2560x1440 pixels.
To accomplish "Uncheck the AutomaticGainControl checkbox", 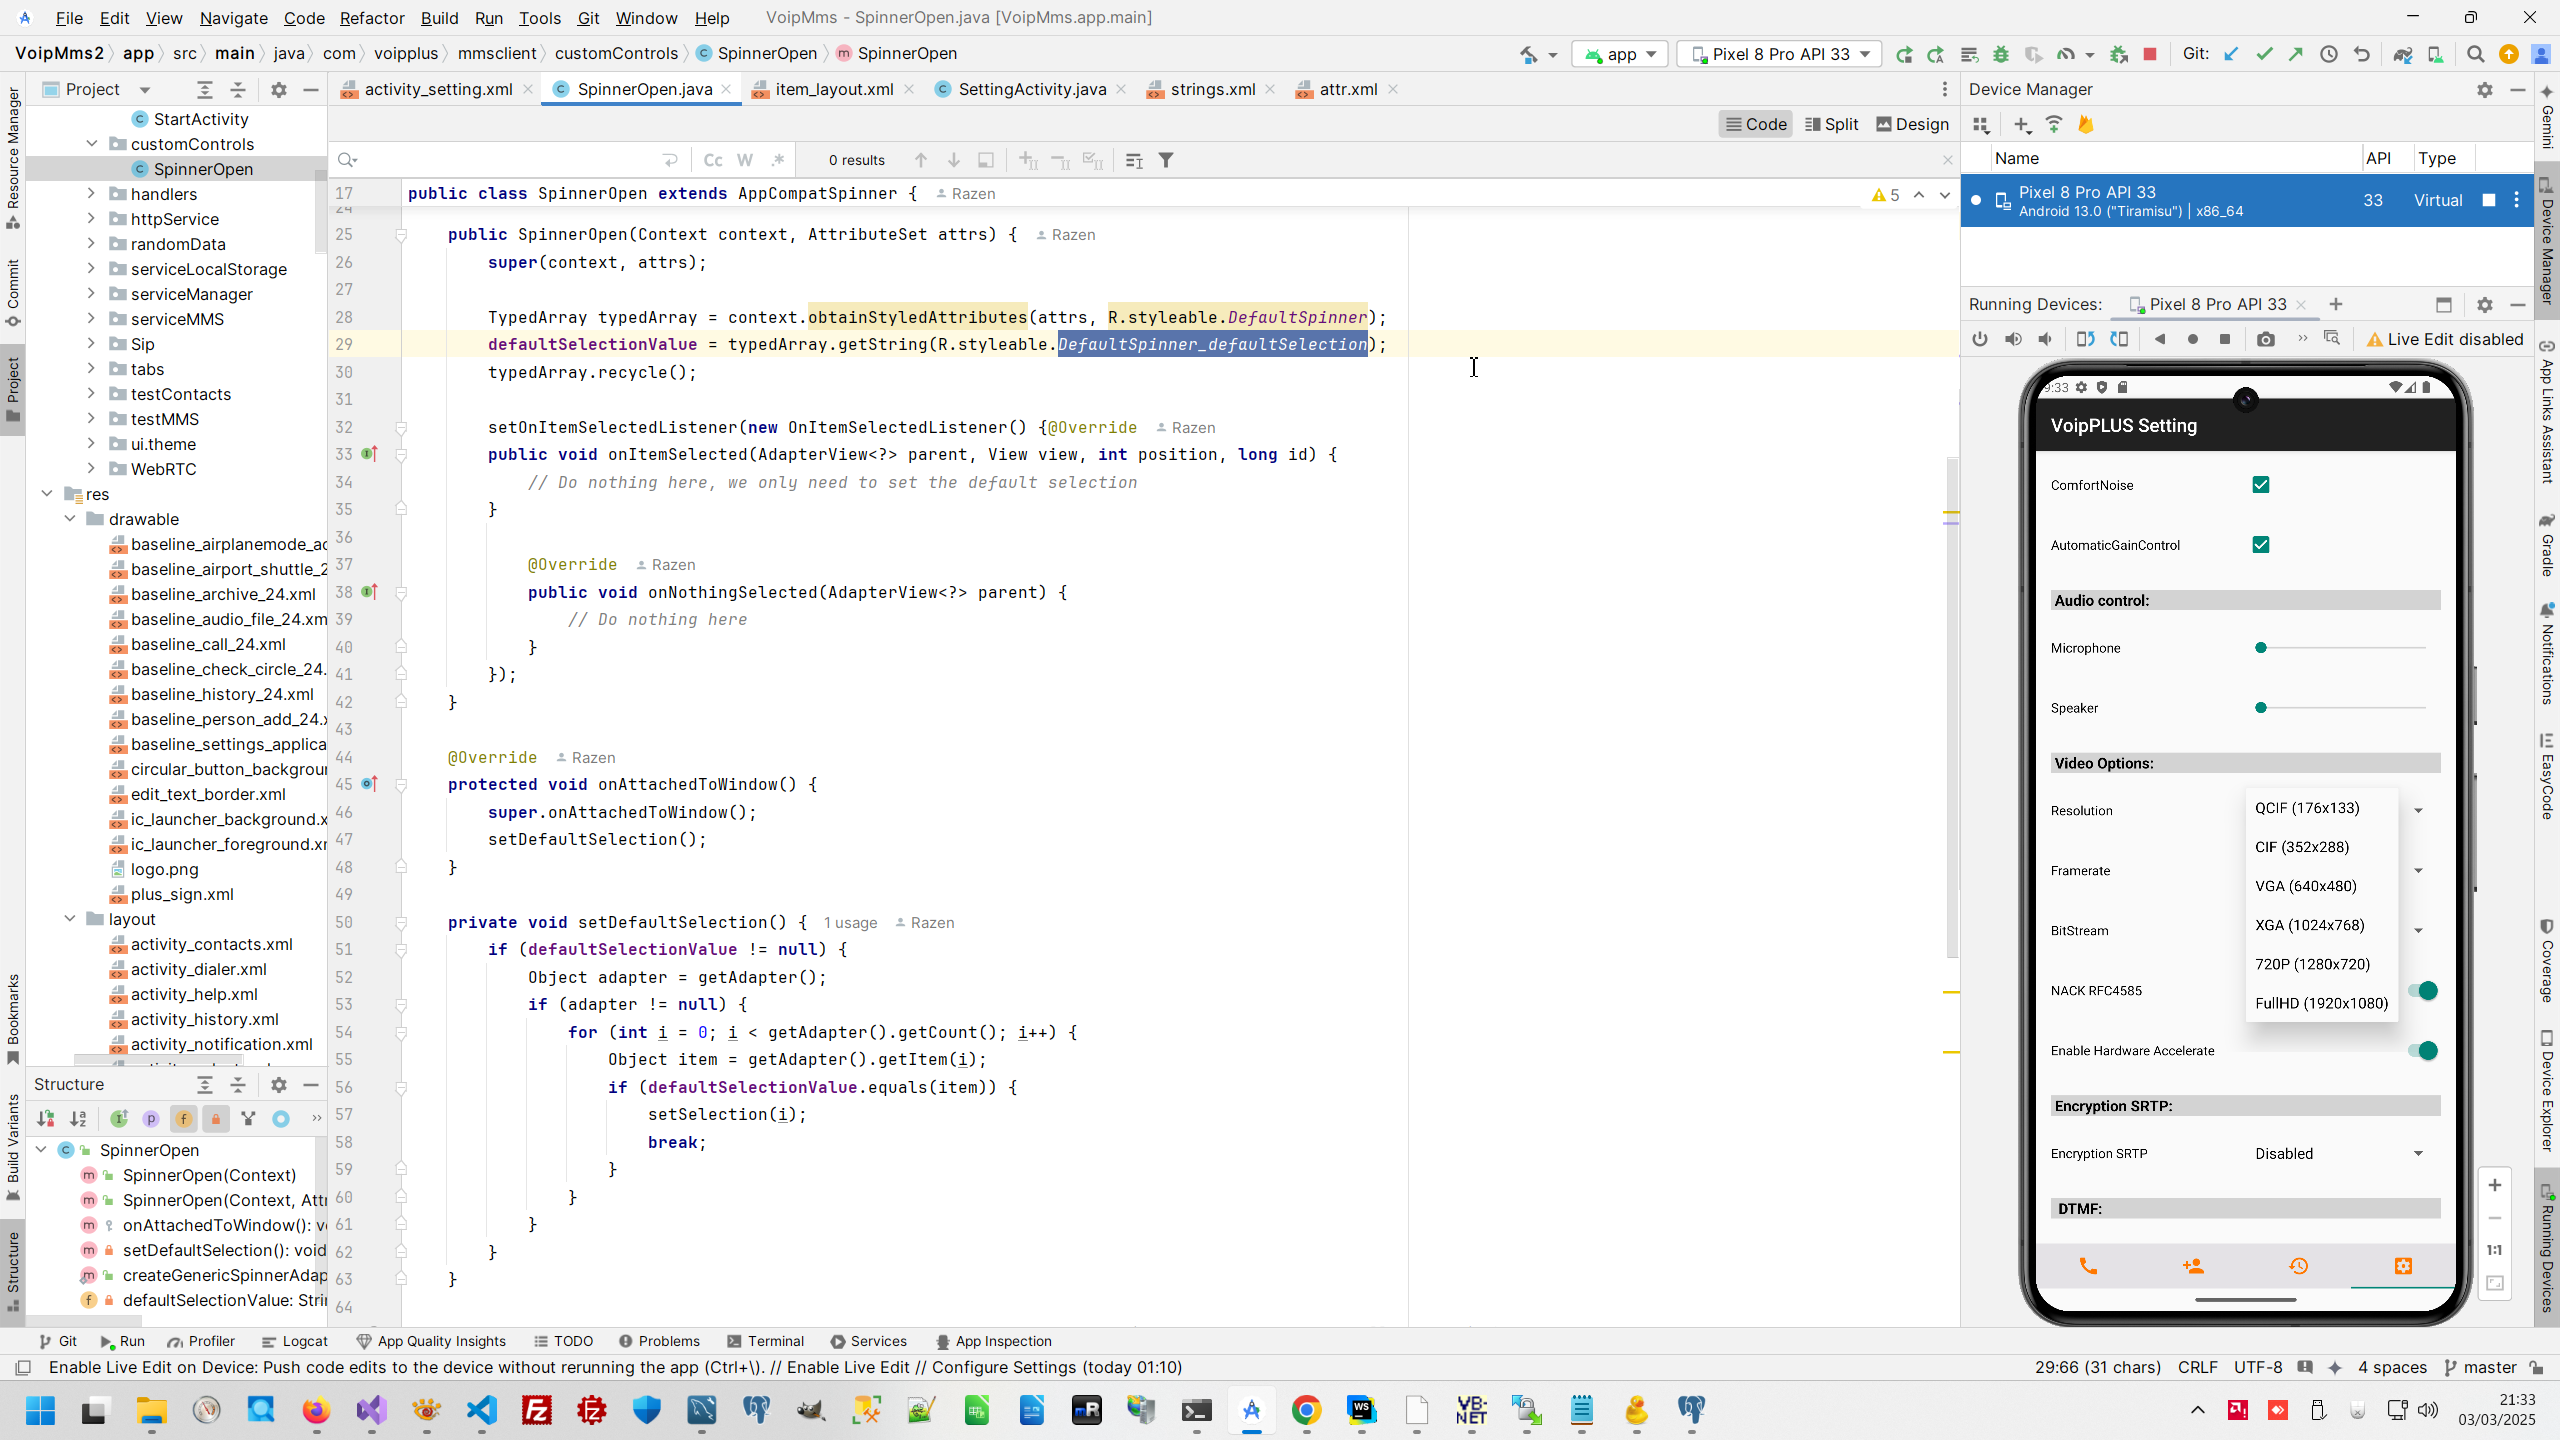I will (x=2260, y=545).
